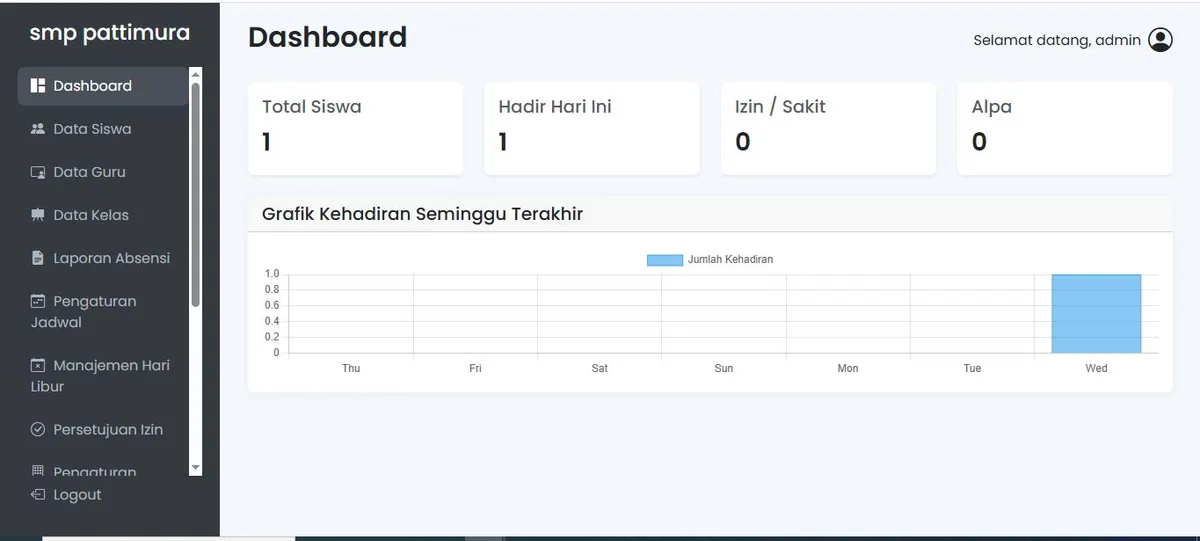Open Laporan Absensi report page
The height and width of the screenshot is (541, 1200).
103,258
